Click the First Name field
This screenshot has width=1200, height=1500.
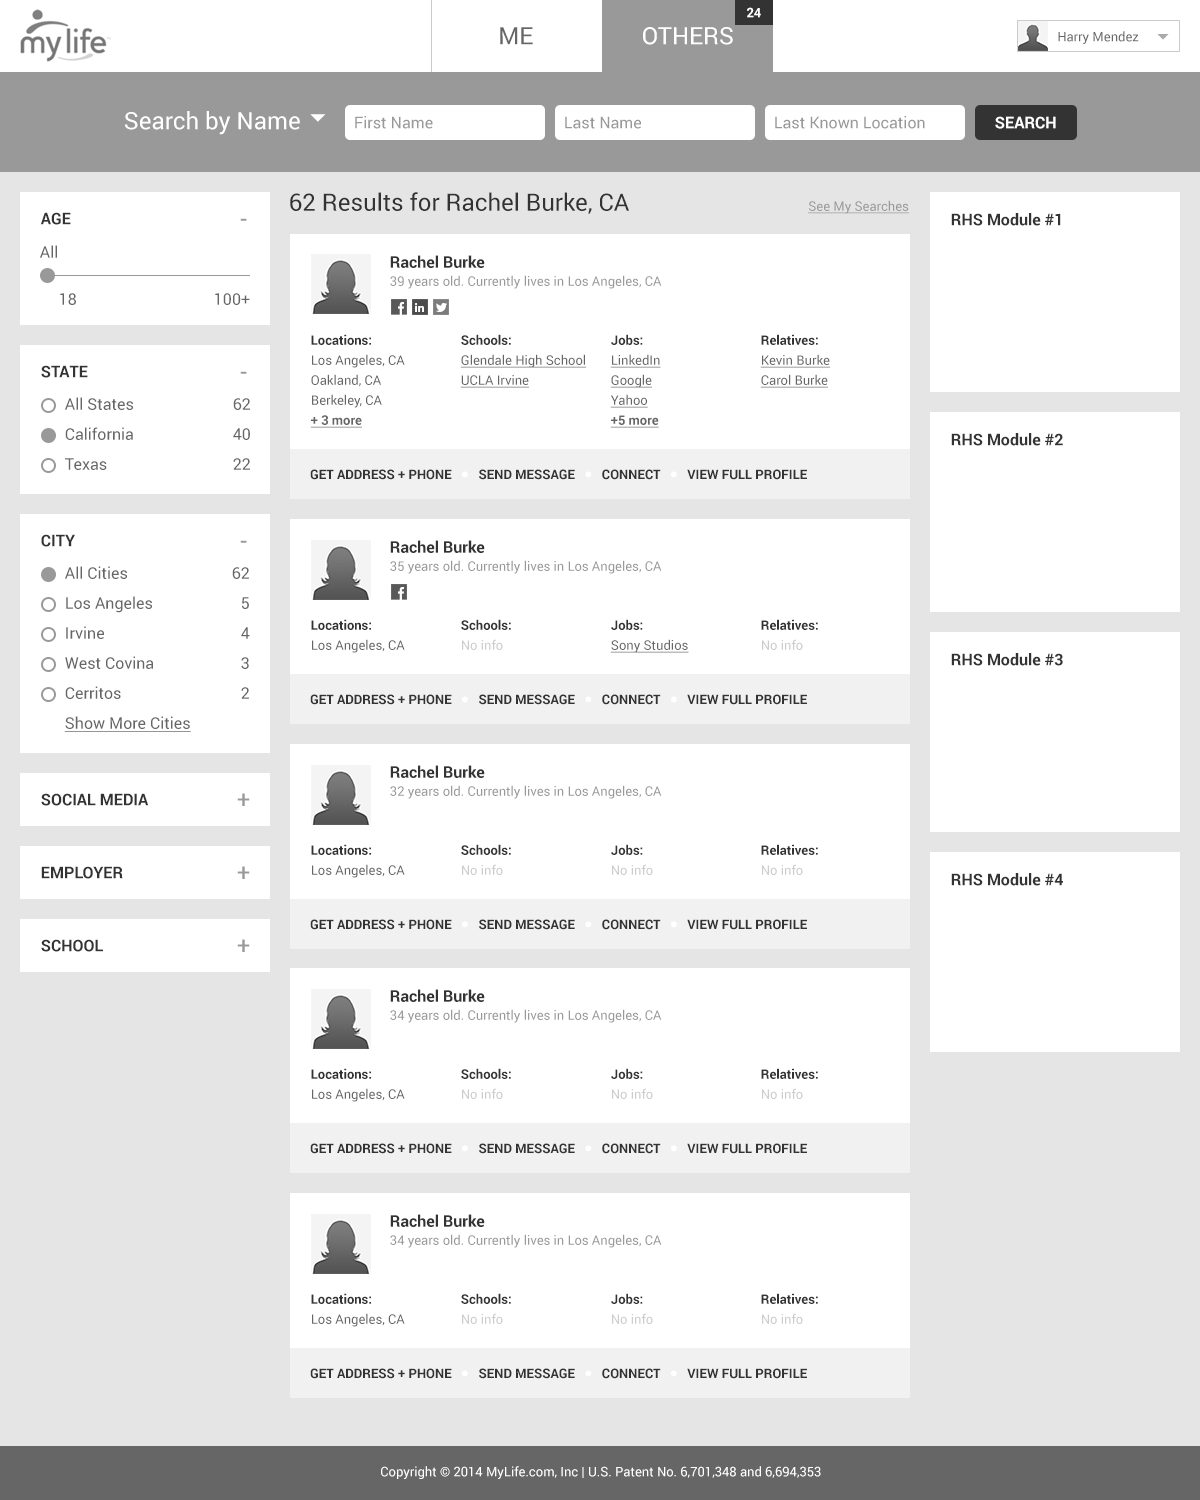pos(445,122)
